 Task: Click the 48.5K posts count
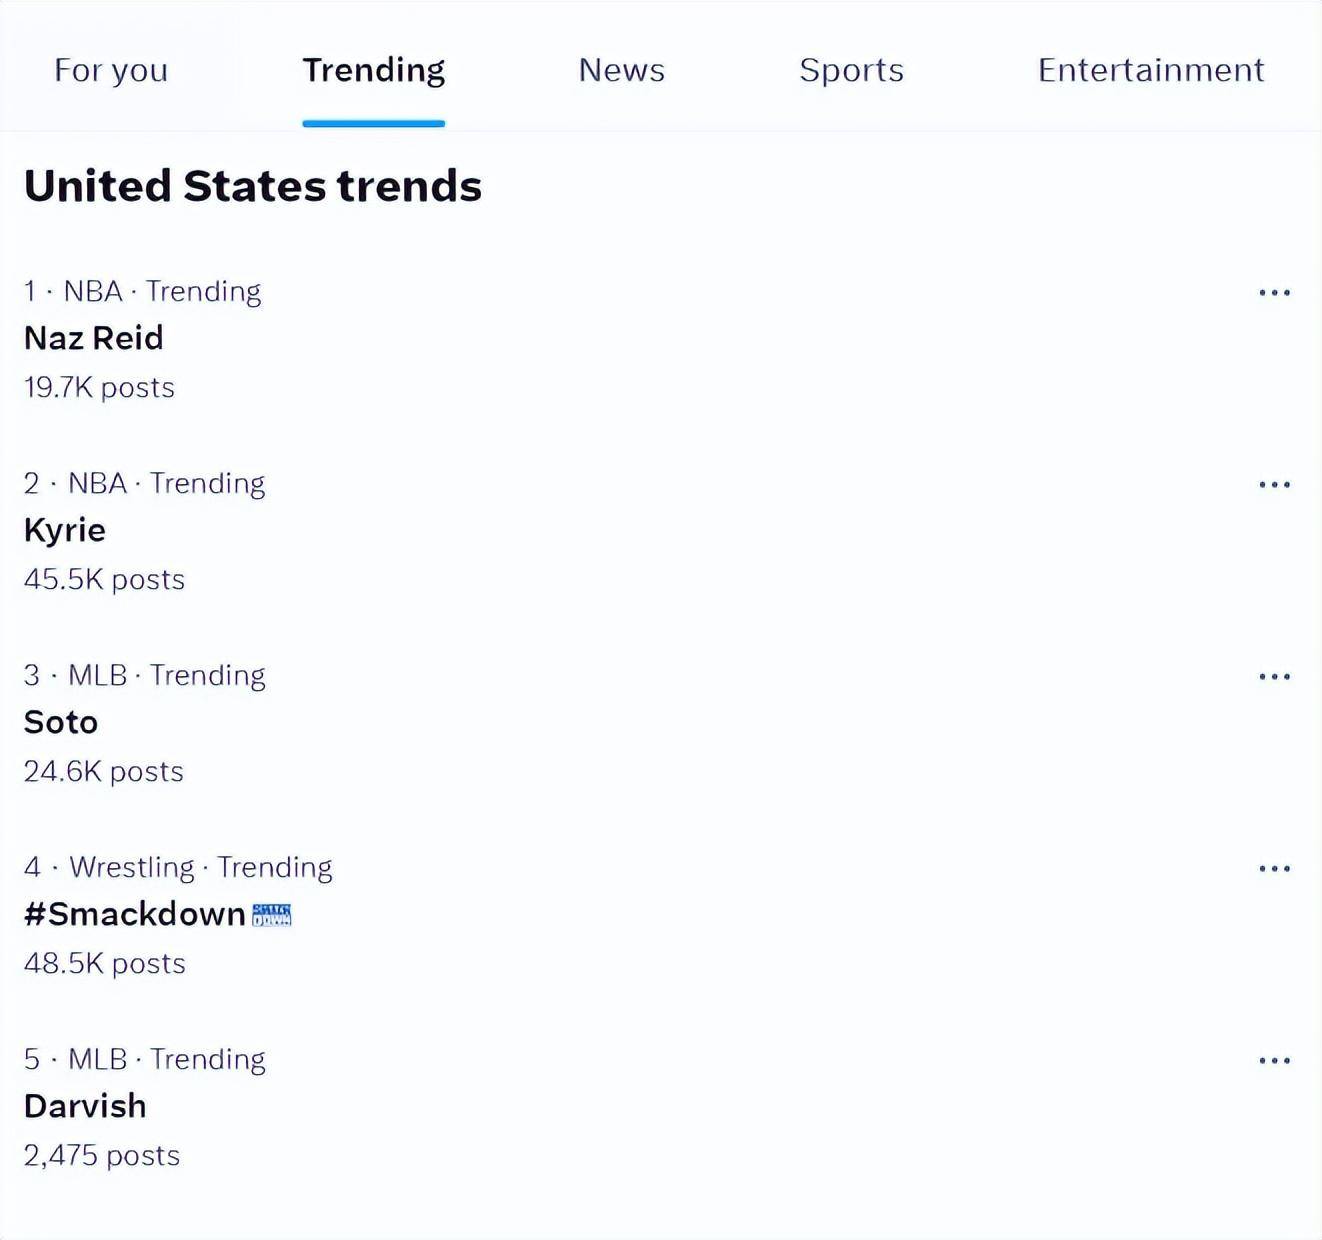tap(105, 964)
